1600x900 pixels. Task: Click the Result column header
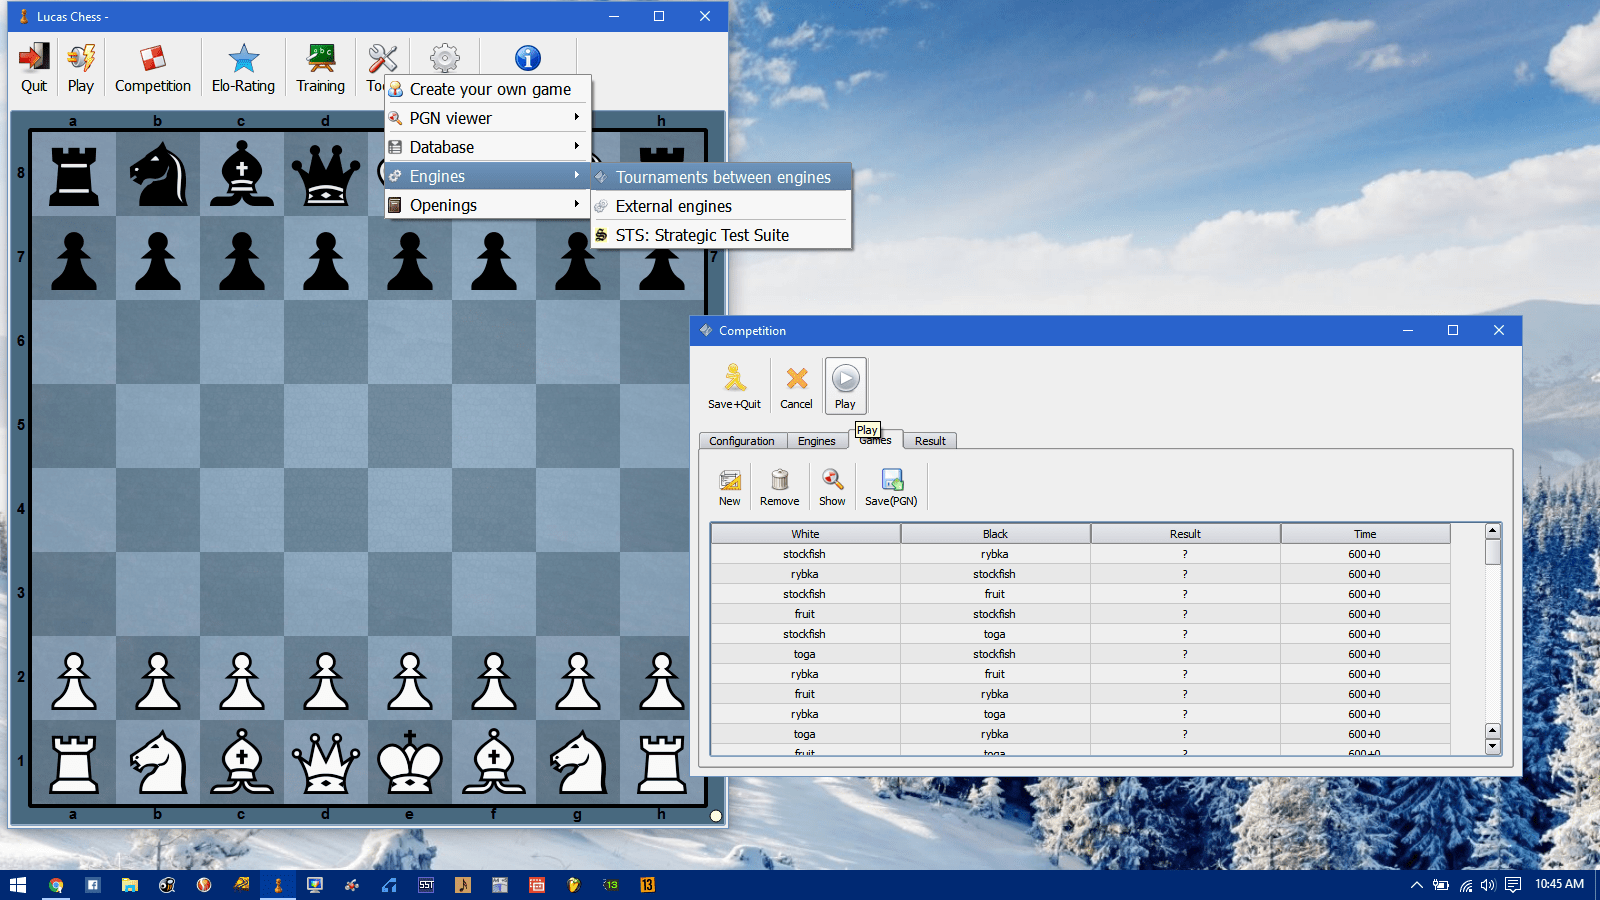coord(1185,534)
